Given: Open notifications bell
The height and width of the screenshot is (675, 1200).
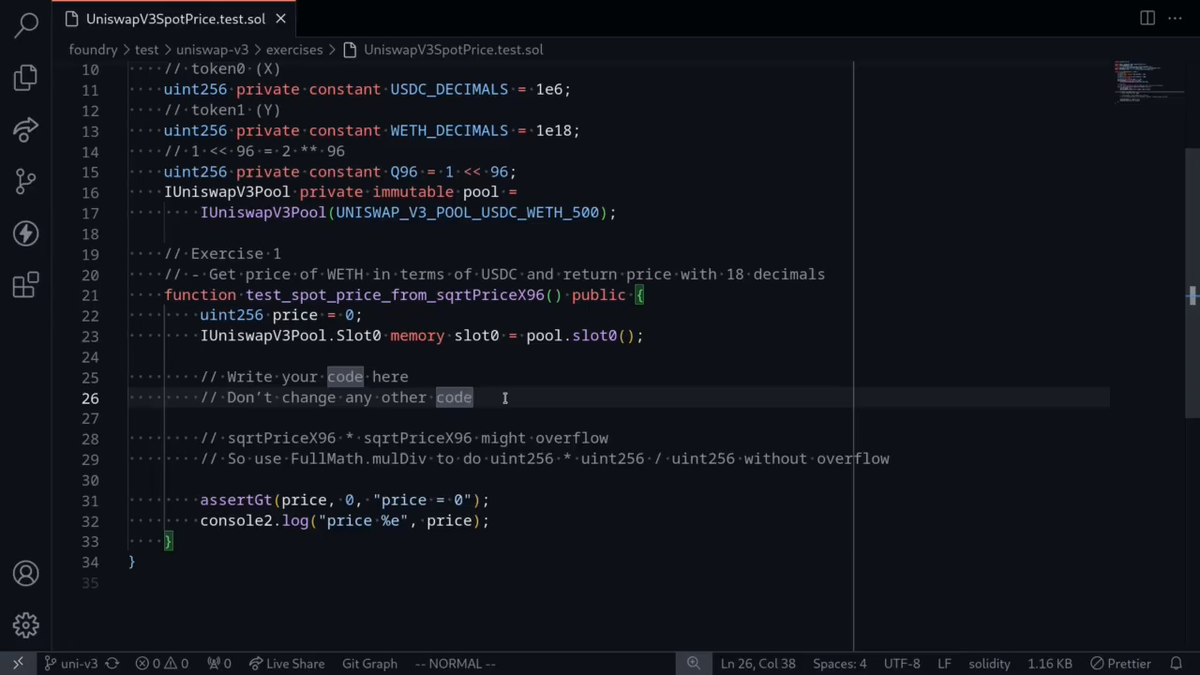Looking at the screenshot, I should [1177, 663].
